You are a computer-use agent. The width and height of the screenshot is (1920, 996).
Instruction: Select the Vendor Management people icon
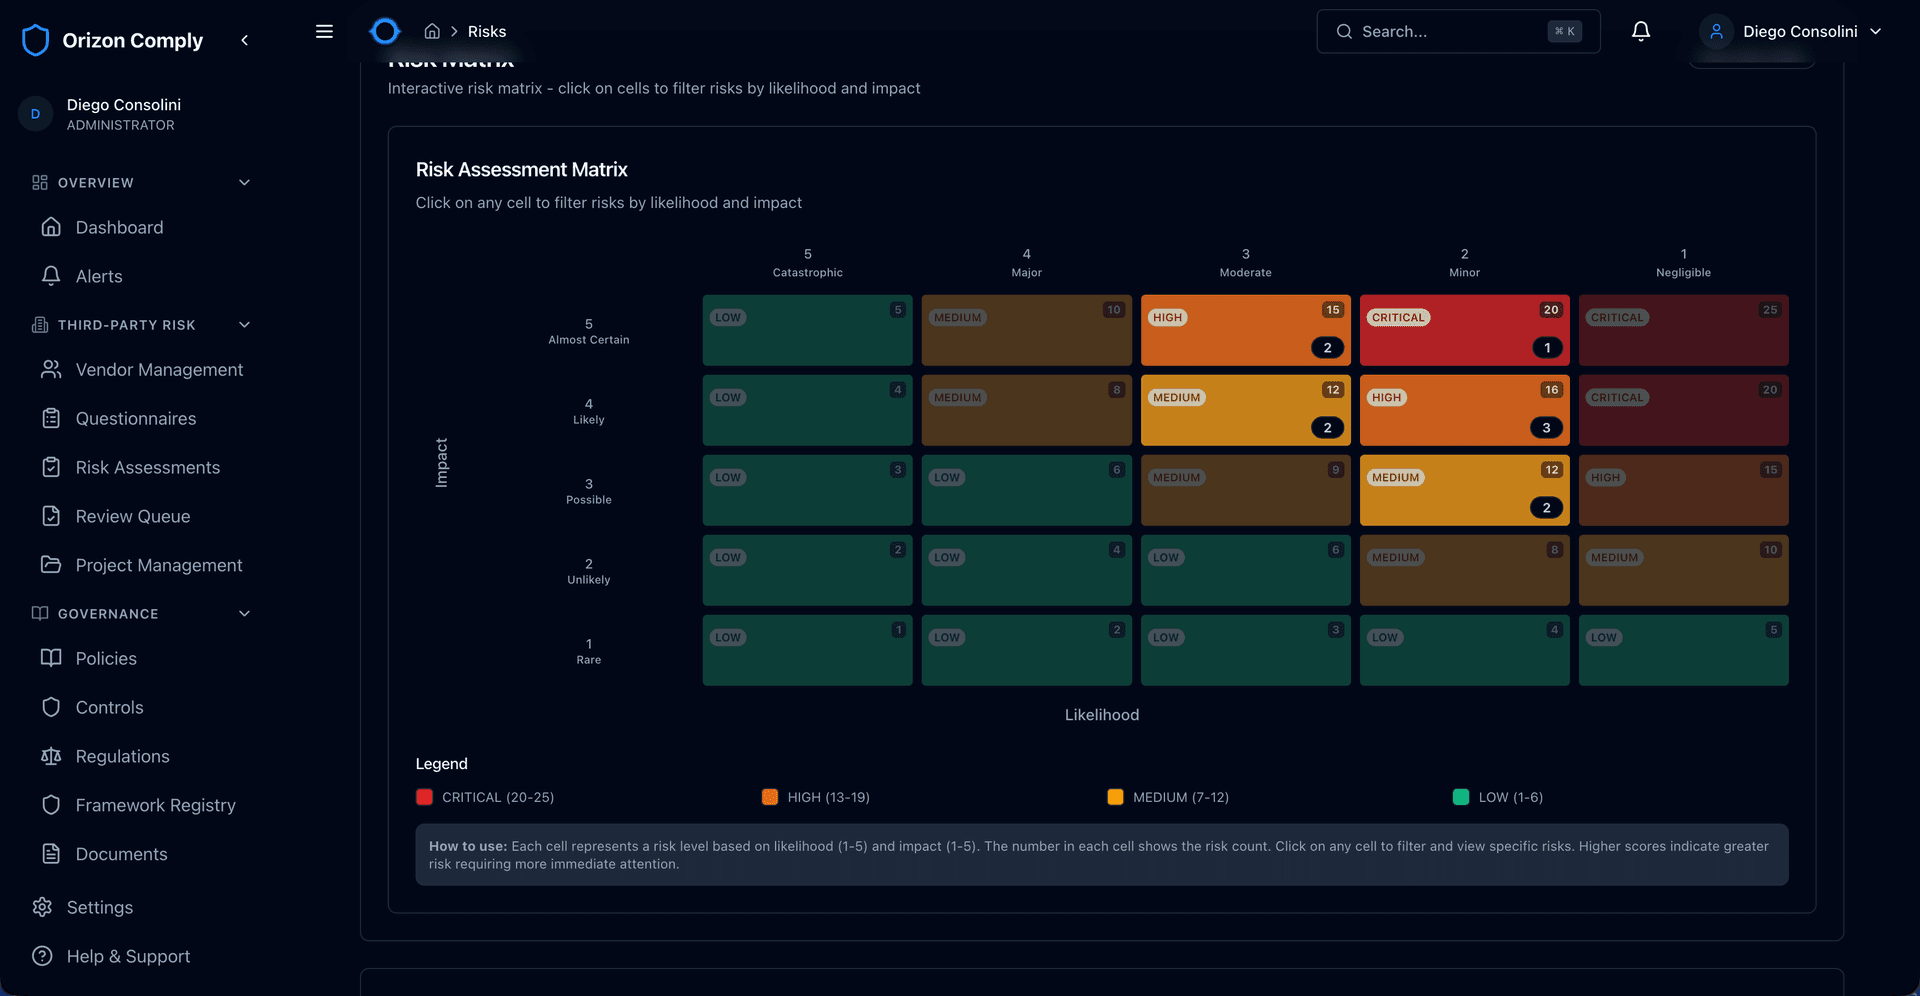[x=52, y=369]
